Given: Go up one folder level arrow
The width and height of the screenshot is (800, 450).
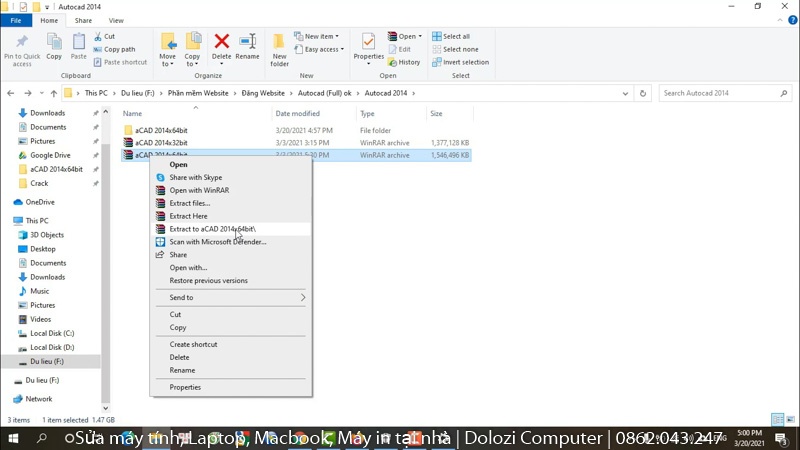Looking at the screenshot, I should point(54,93).
